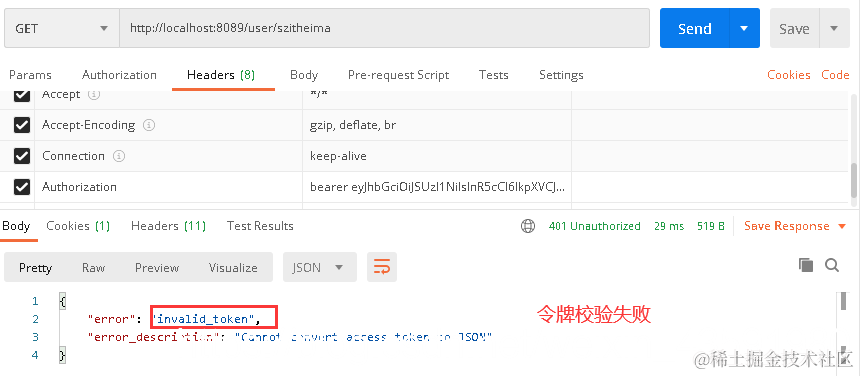Copy the response with the copy icon
860x376 pixels.
click(x=806, y=265)
